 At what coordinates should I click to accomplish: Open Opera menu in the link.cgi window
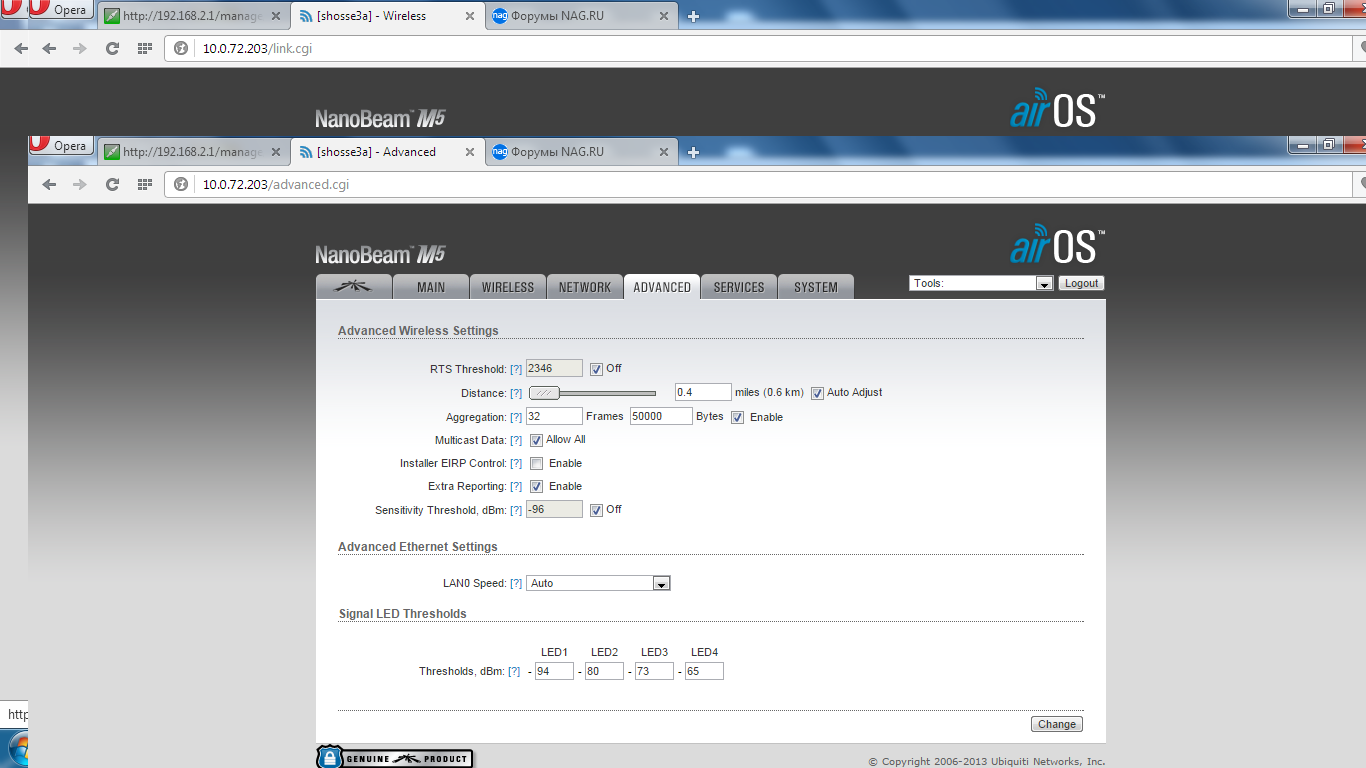pos(63,10)
